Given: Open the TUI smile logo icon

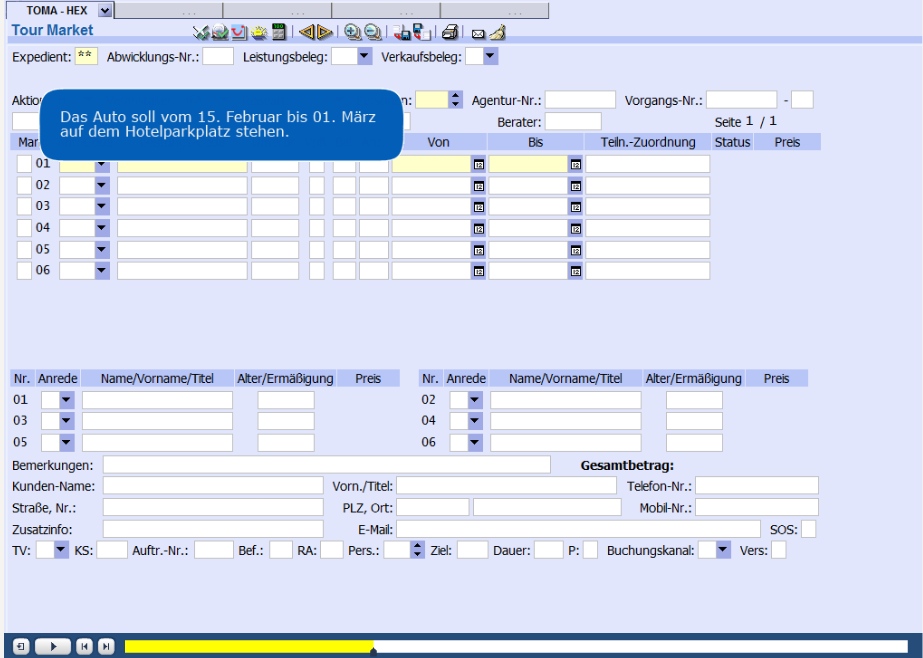Looking at the screenshot, I should click(x=239, y=32).
